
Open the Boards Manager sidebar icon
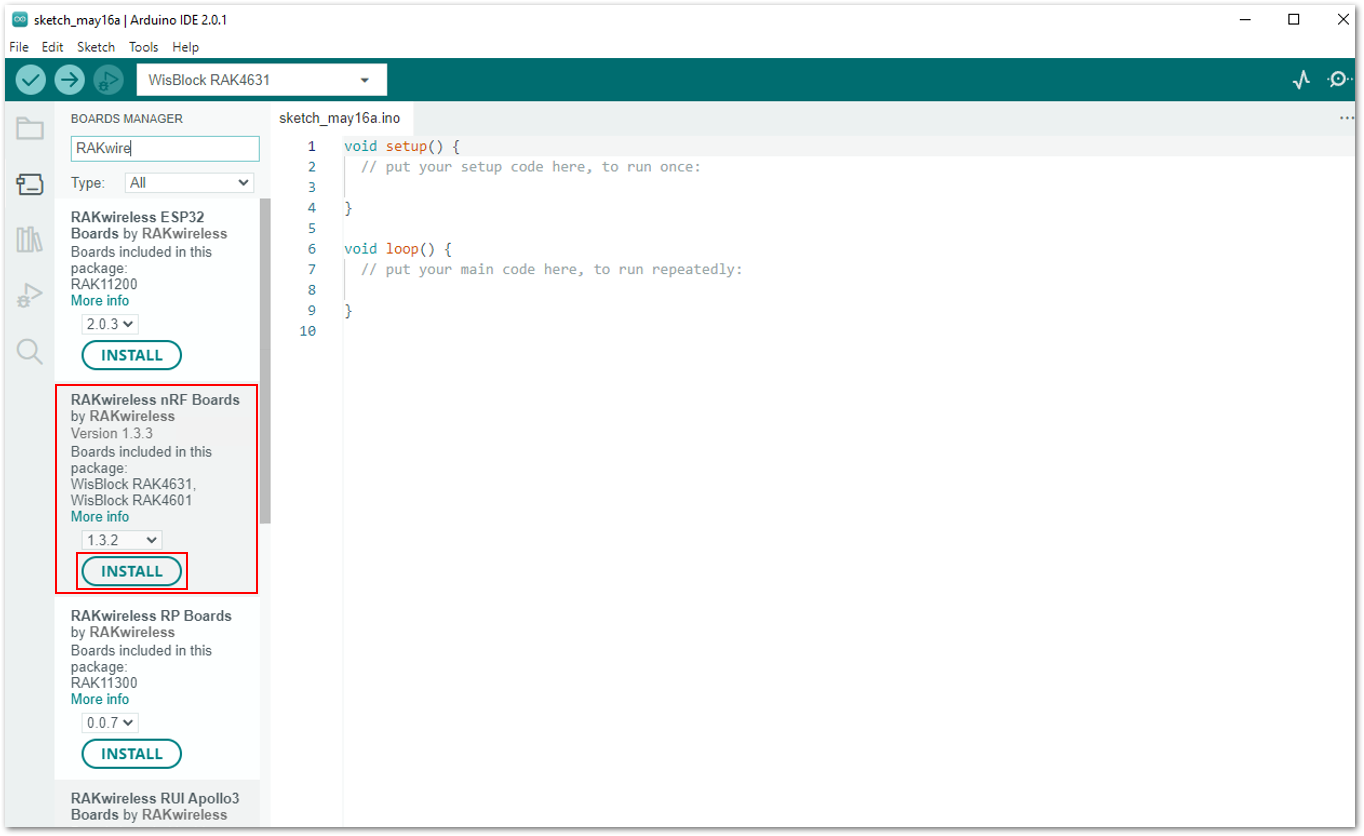[30, 184]
